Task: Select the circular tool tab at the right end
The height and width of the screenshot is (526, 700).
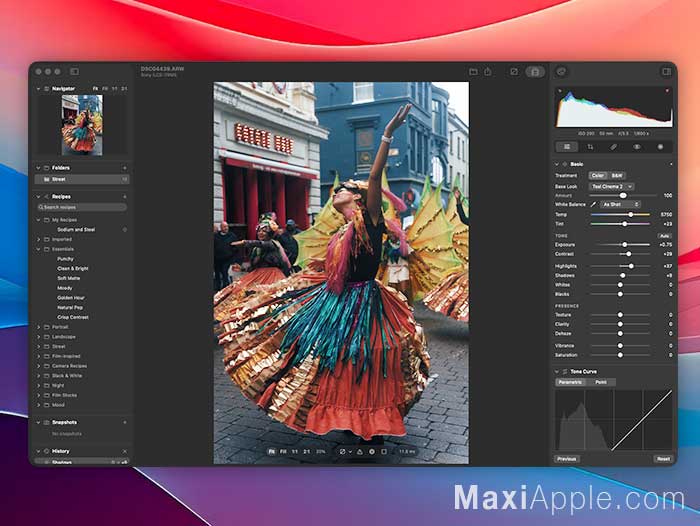Action: (x=660, y=147)
